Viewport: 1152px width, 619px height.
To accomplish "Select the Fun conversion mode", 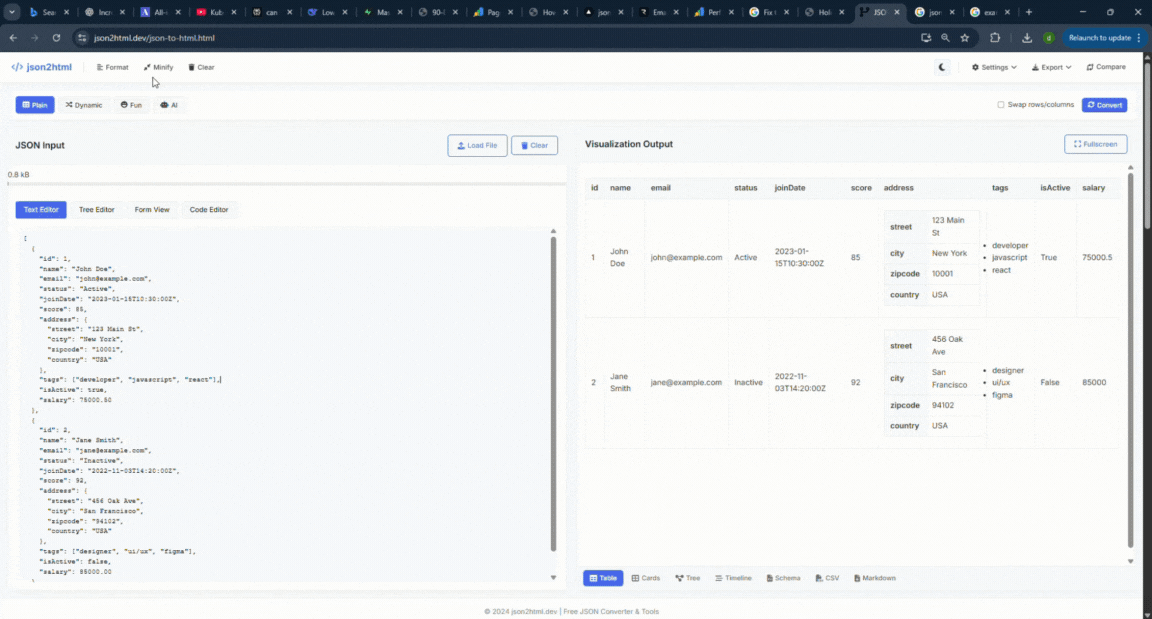I will 131,104.
